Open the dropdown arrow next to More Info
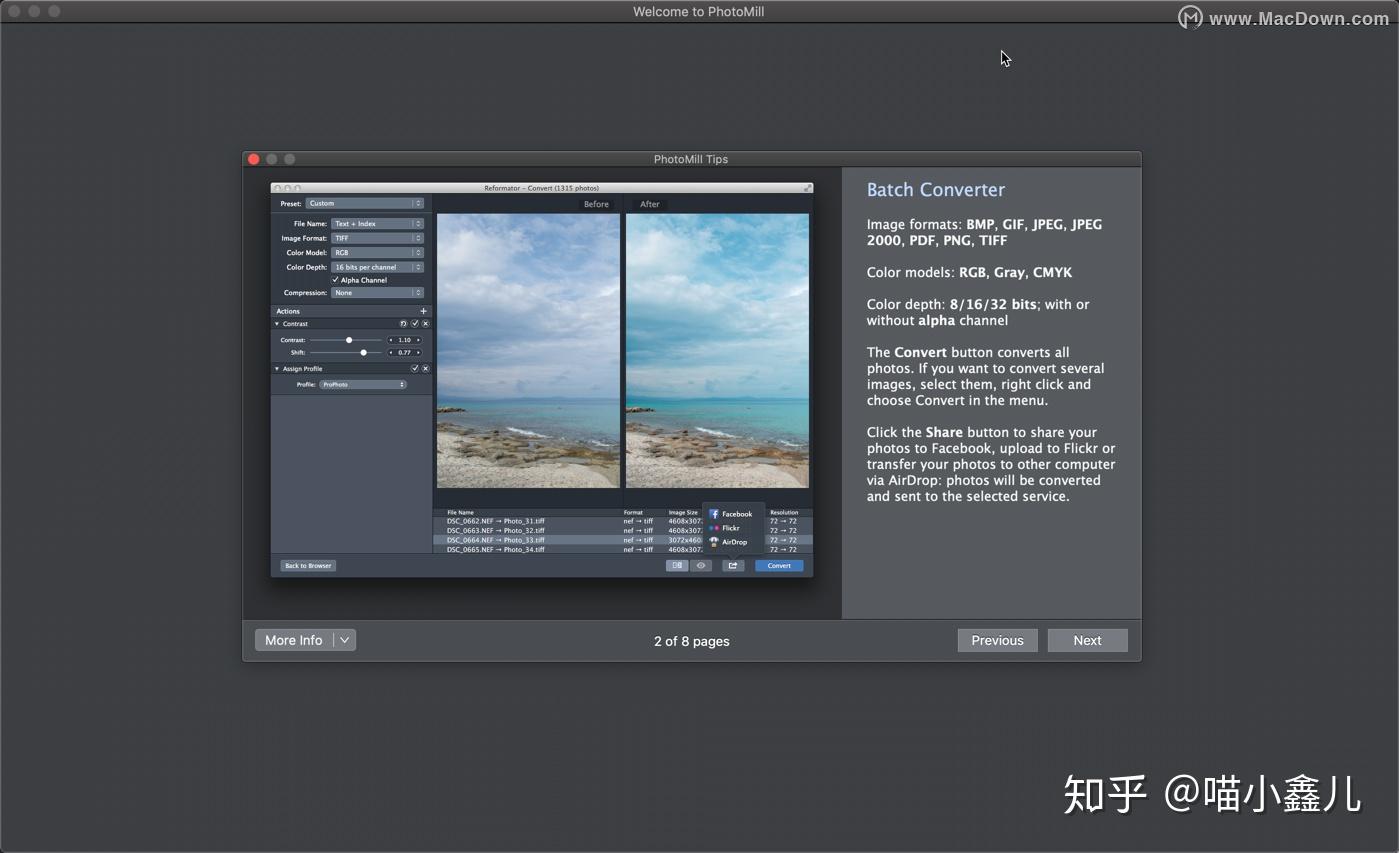Image resolution: width=1399 pixels, height=853 pixels. (x=344, y=640)
